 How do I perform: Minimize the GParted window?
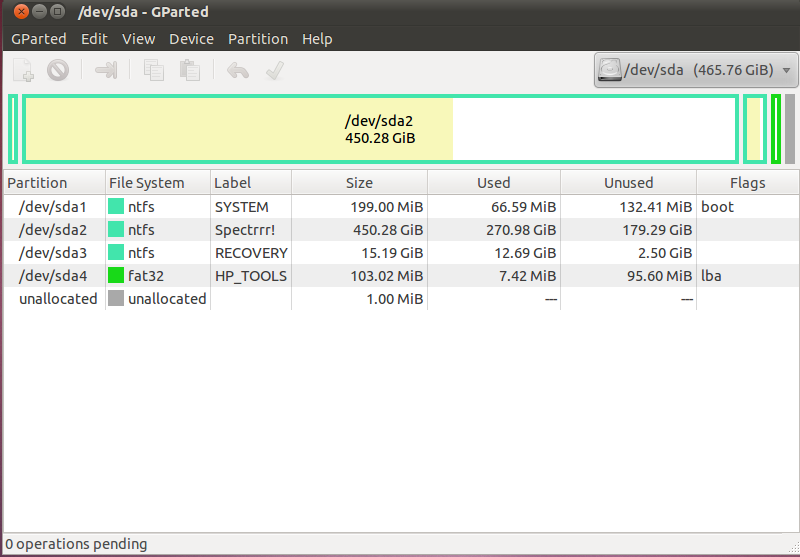coord(40,11)
